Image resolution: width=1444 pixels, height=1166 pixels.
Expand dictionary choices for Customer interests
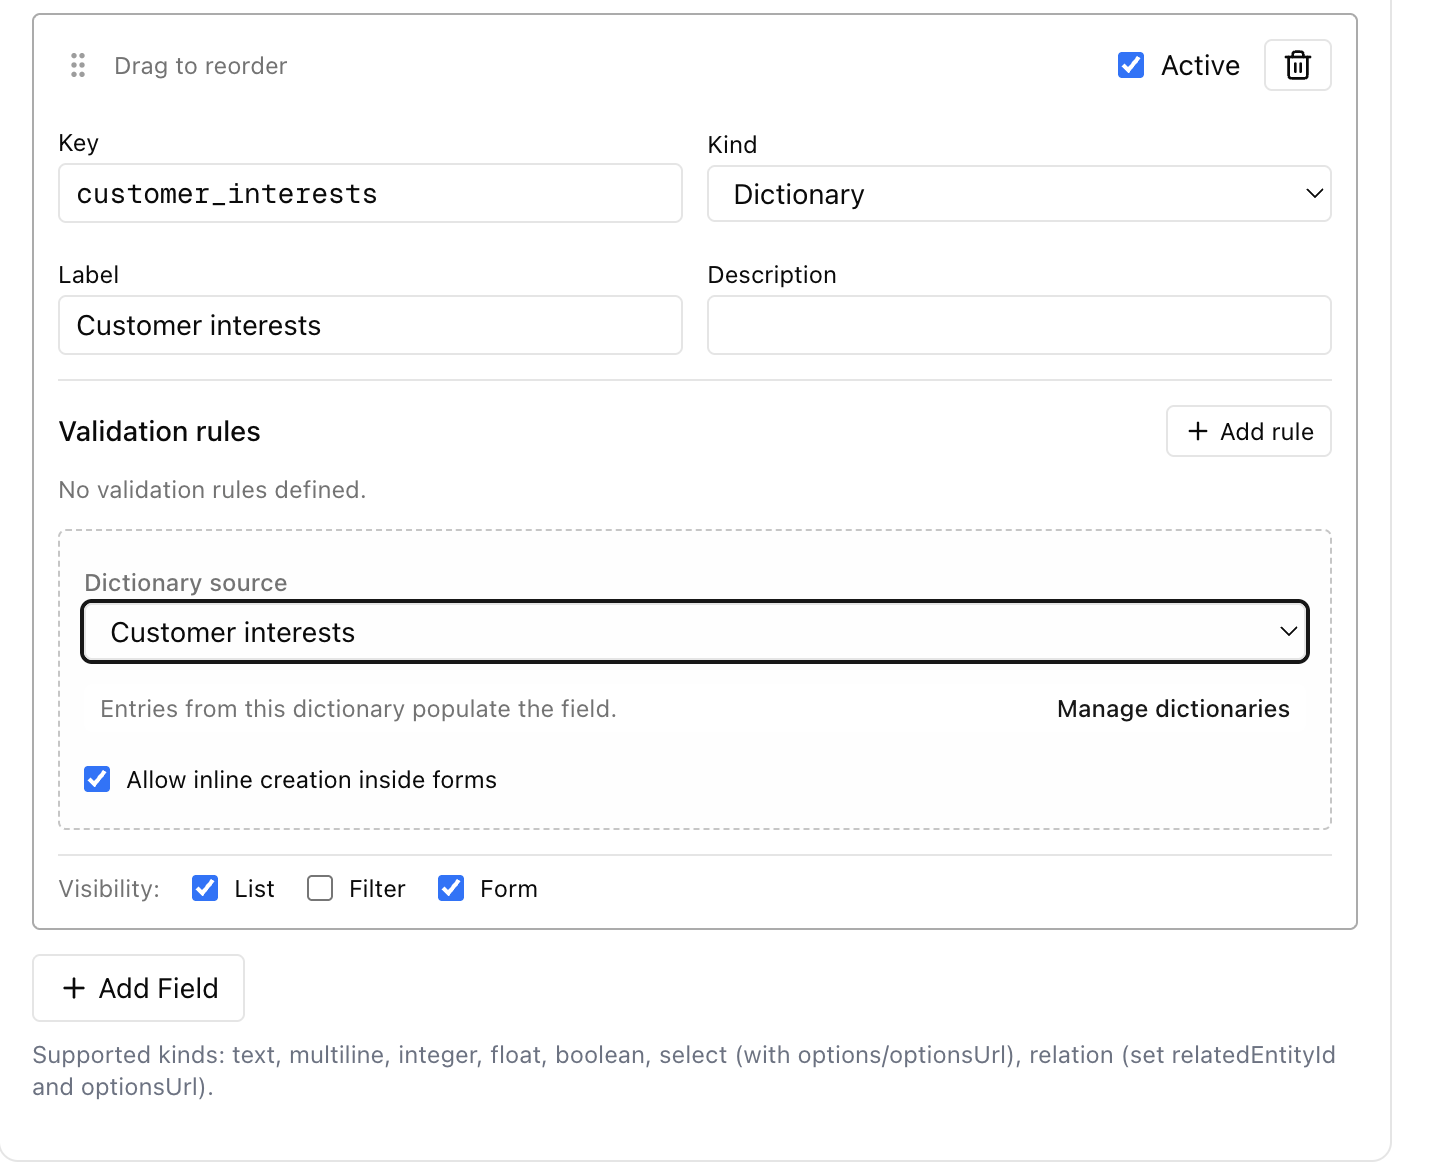[695, 631]
